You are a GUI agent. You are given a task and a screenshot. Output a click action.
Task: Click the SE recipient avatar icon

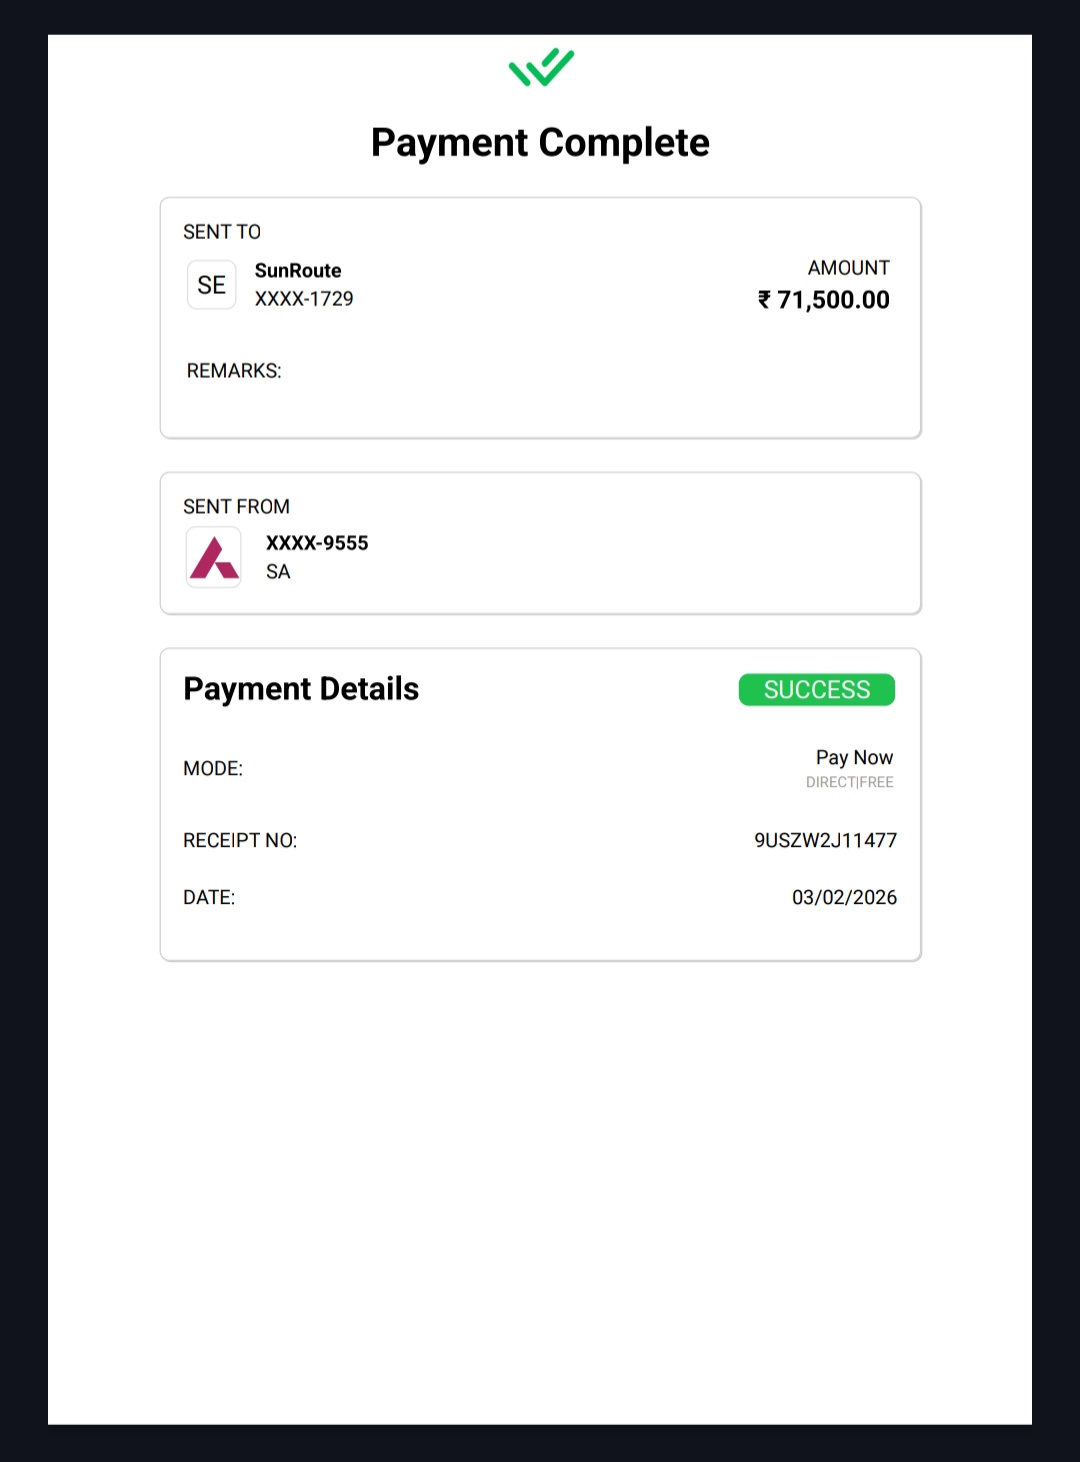212,285
